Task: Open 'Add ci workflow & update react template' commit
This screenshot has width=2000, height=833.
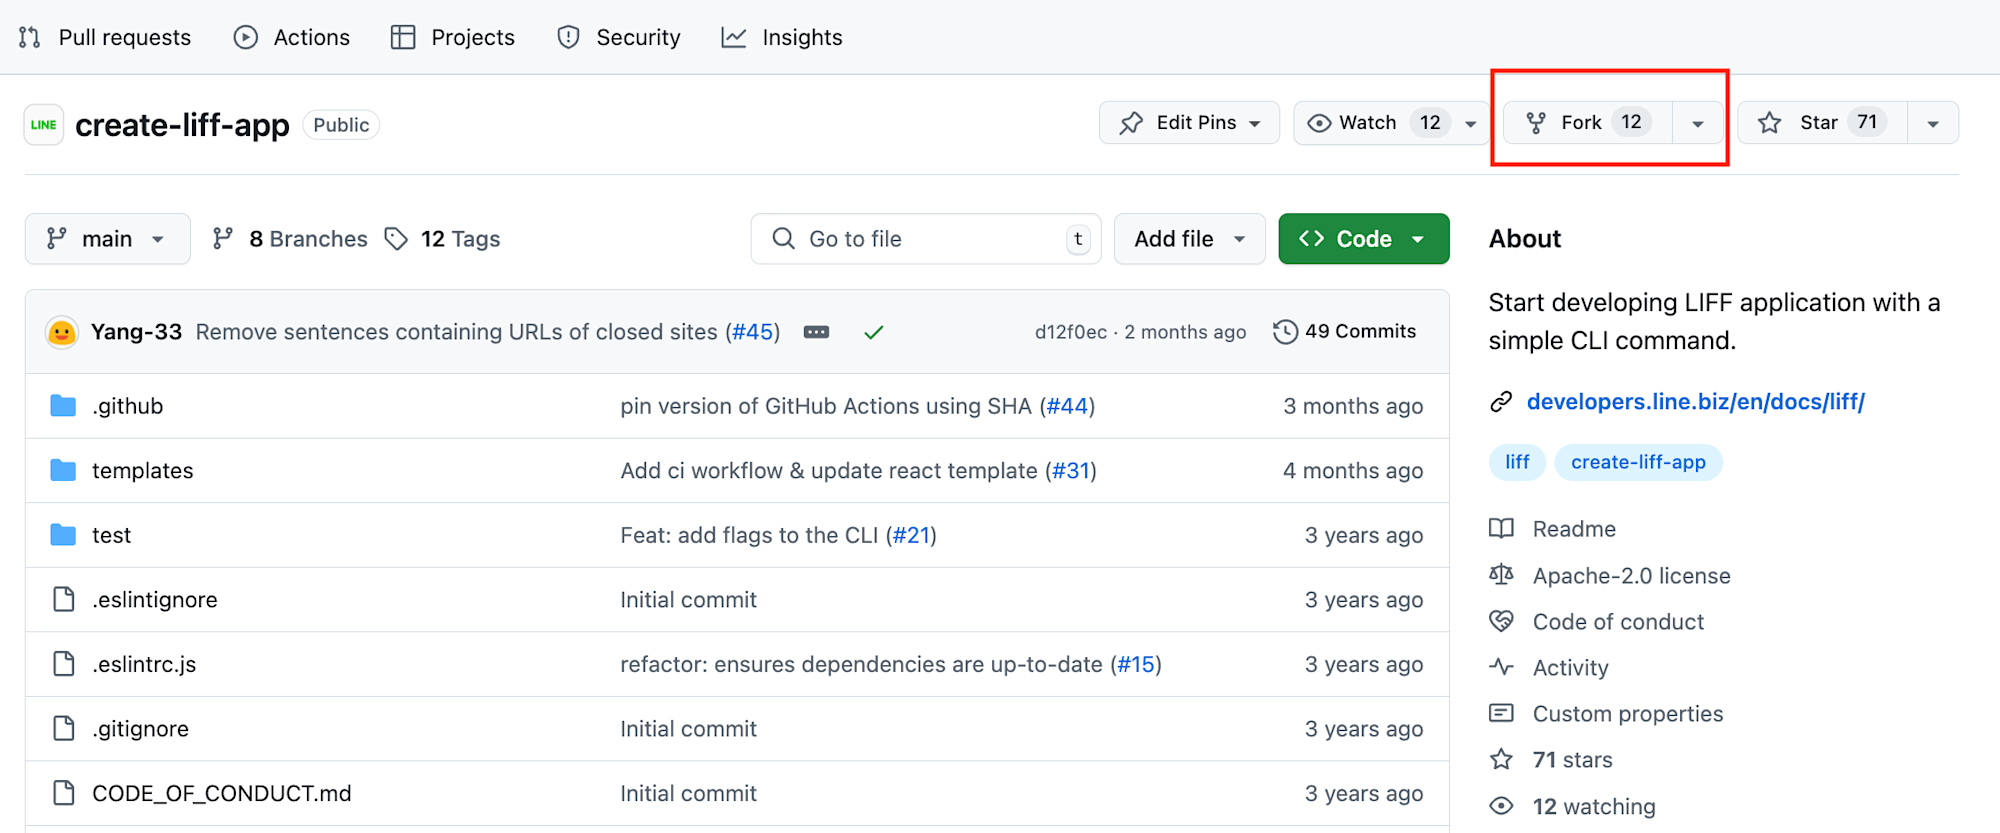Action: click(829, 471)
